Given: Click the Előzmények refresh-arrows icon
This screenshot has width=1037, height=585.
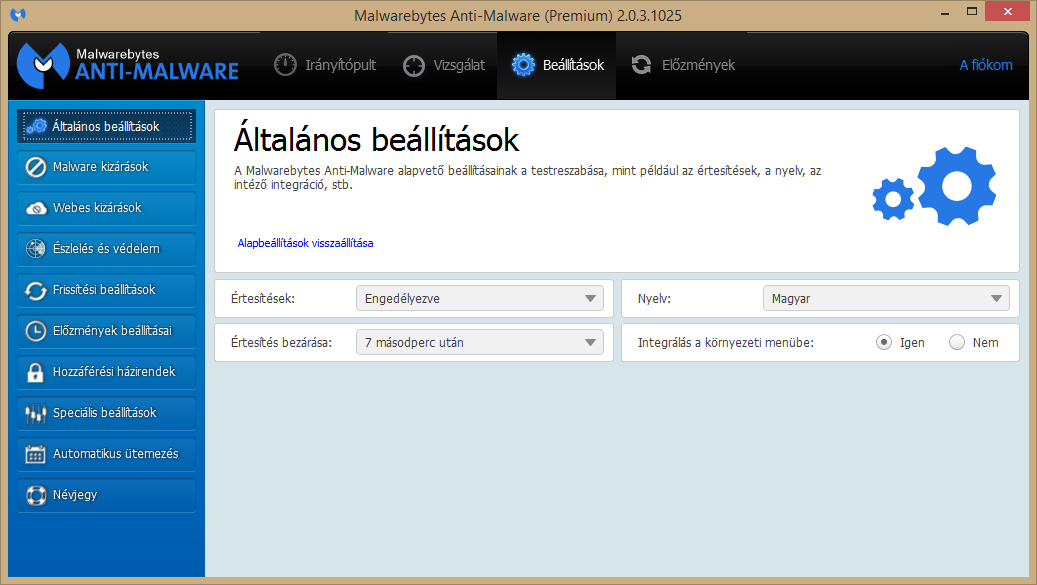Looking at the screenshot, I should pos(641,65).
